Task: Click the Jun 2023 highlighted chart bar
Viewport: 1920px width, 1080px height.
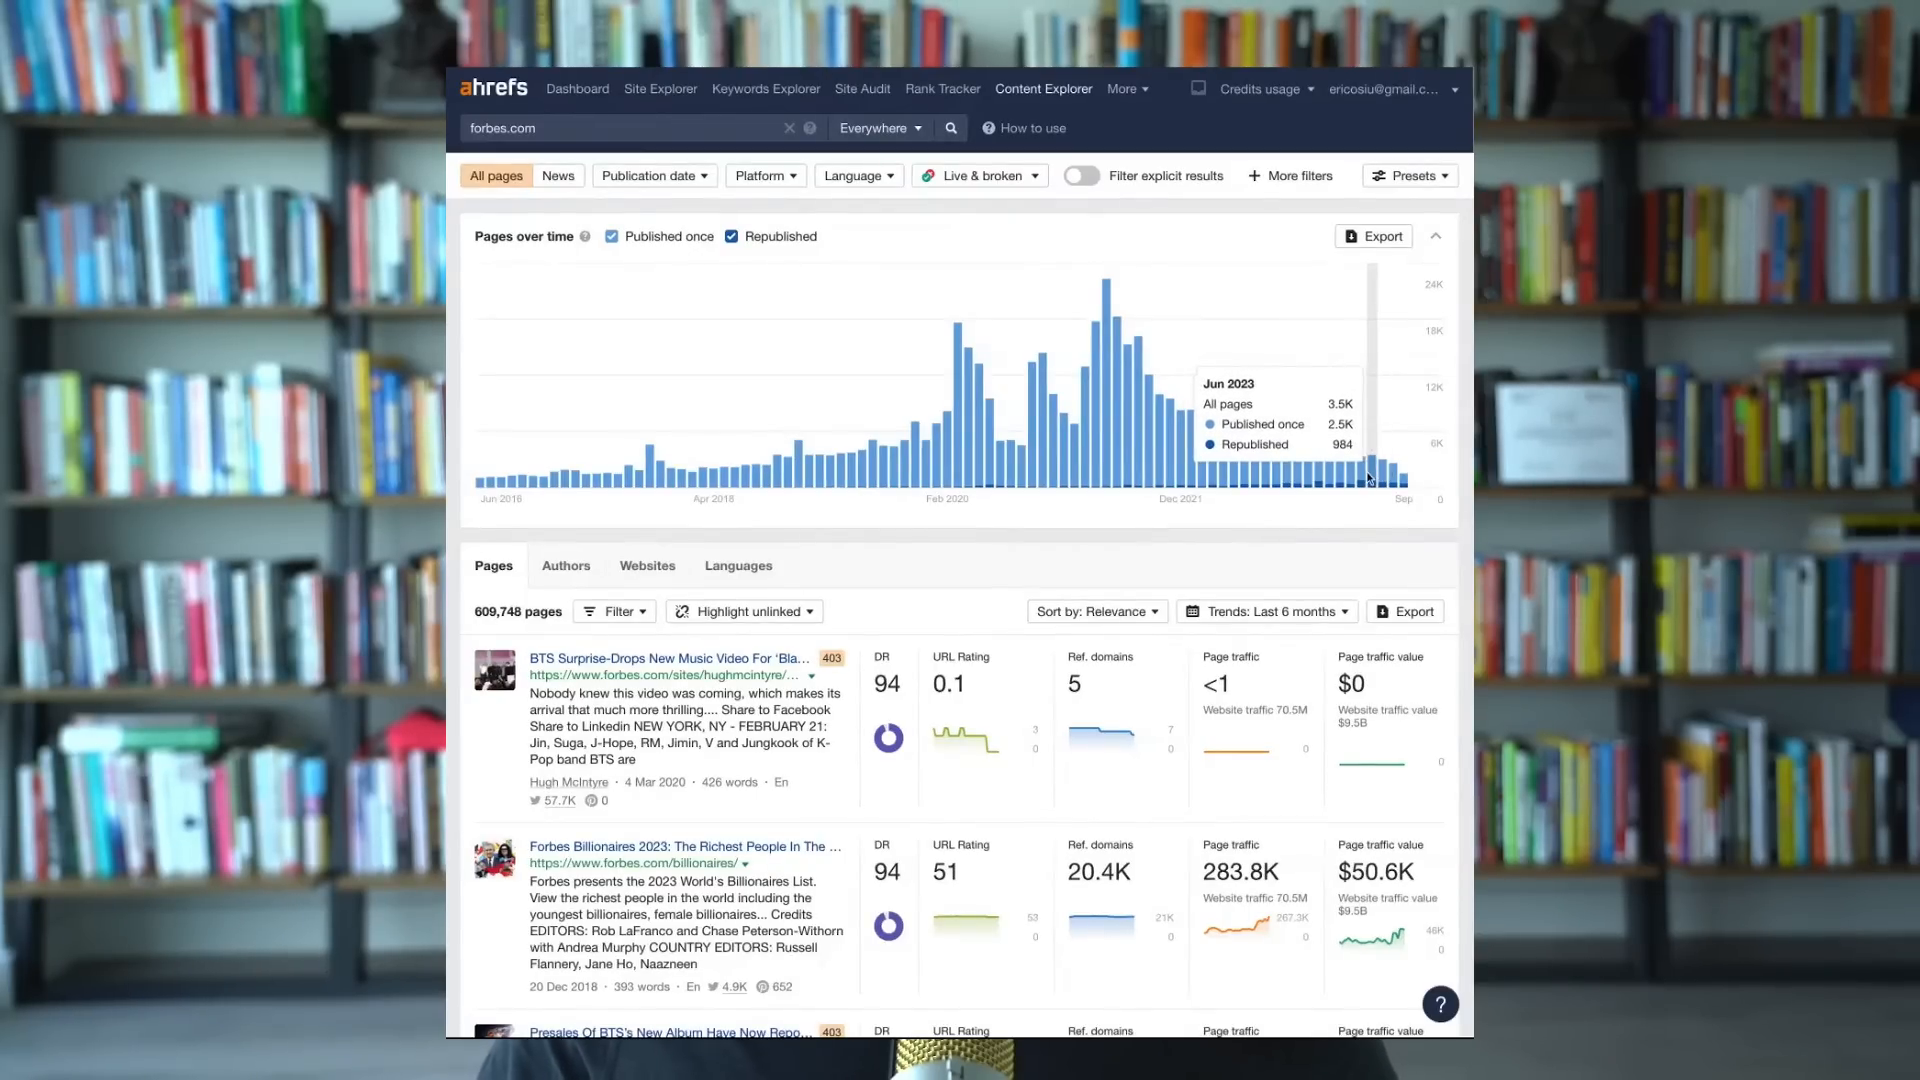Action: coord(1371,471)
